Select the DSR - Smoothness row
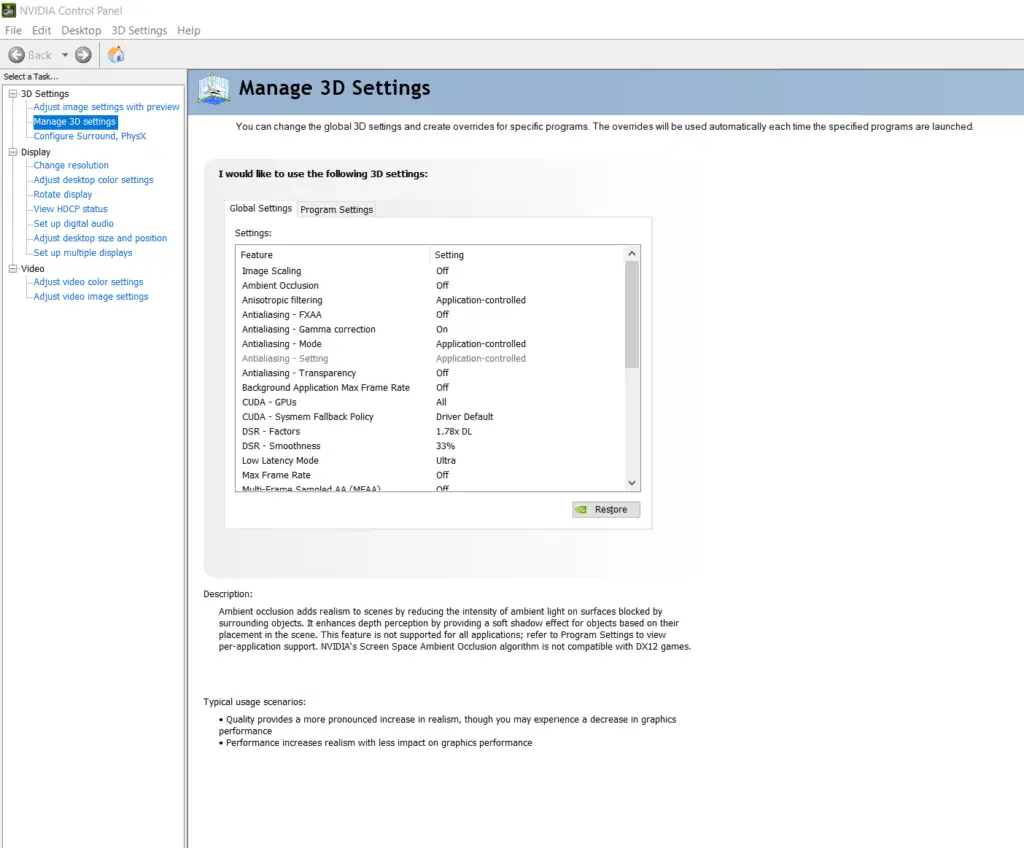This screenshot has width=1024, height=848. click(430, 446)
